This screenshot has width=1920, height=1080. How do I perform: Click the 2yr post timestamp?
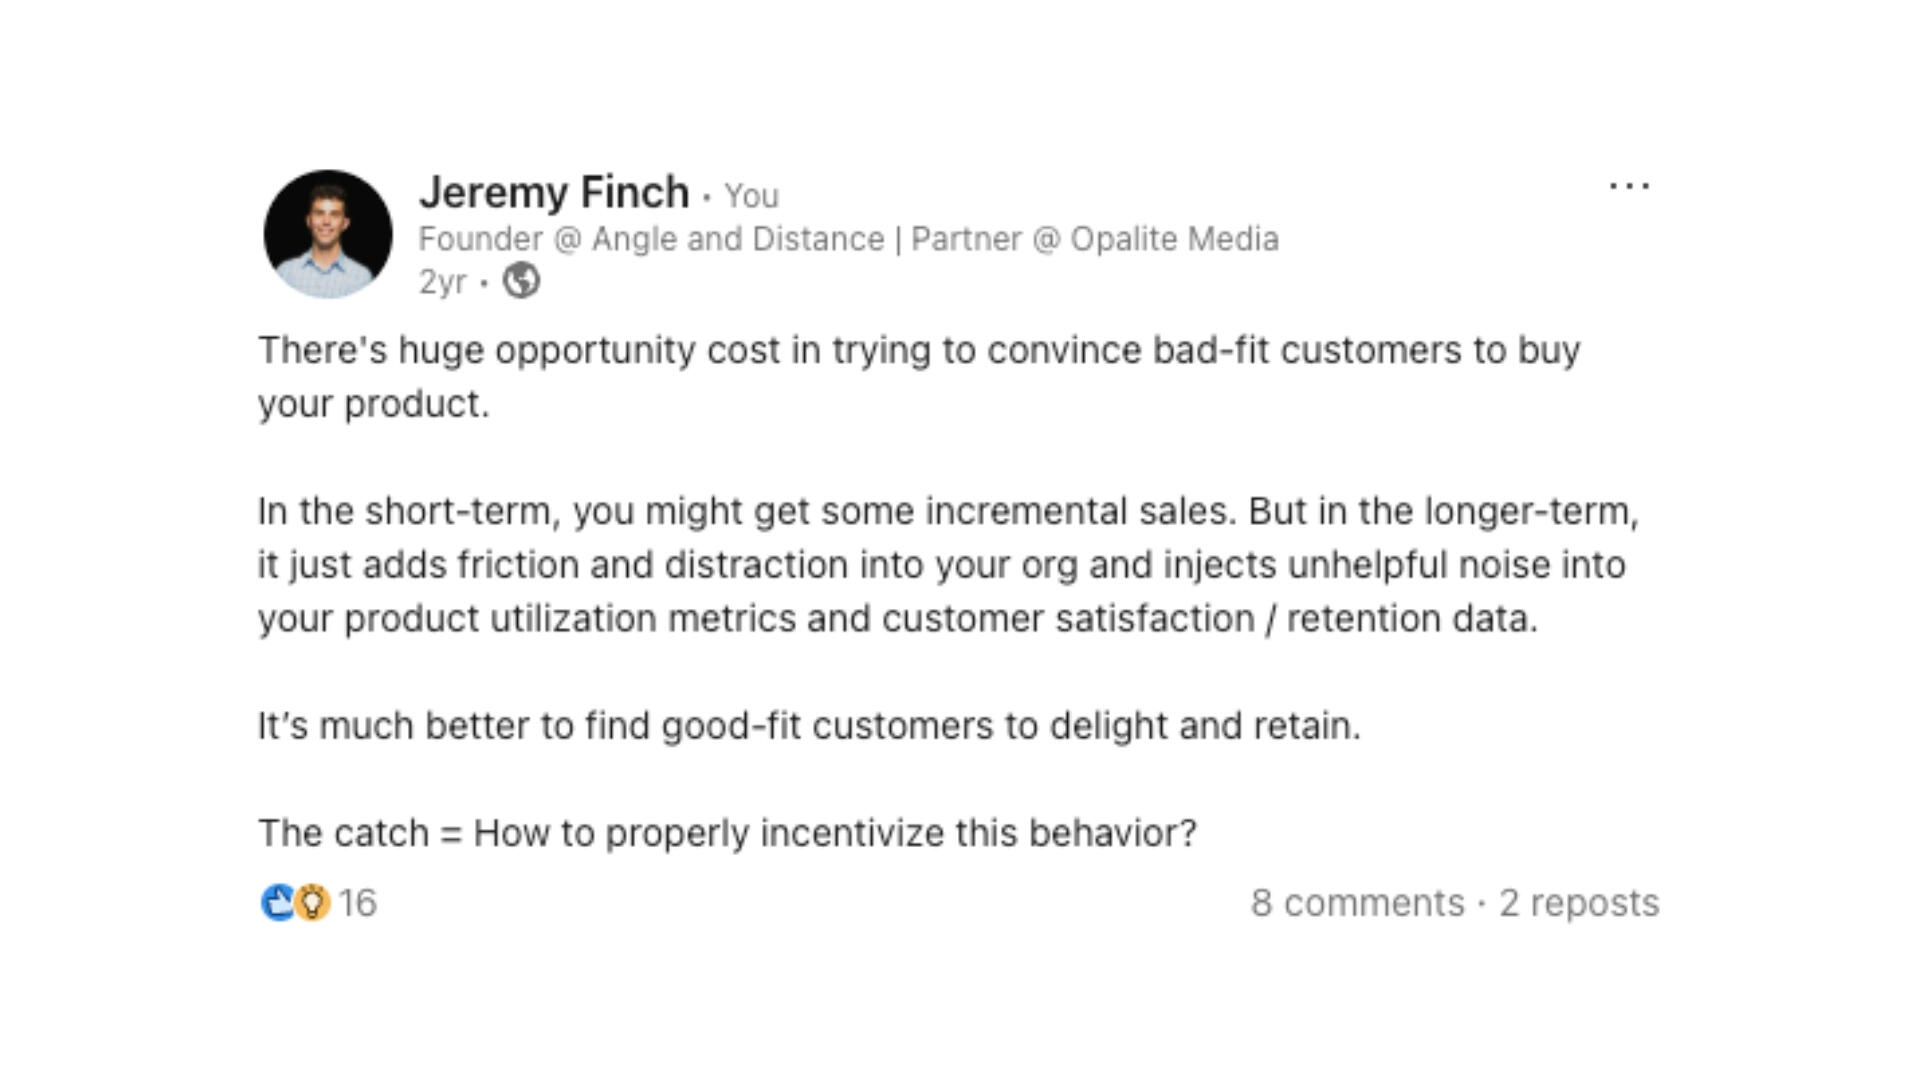coord(442,282)
